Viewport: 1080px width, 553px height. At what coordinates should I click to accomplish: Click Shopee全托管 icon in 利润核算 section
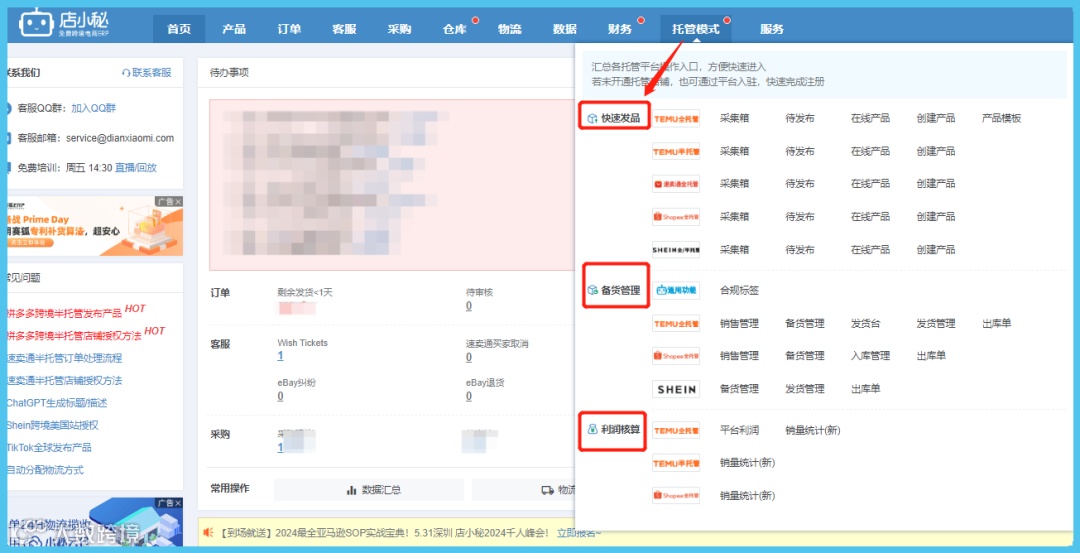coord(676,495)
